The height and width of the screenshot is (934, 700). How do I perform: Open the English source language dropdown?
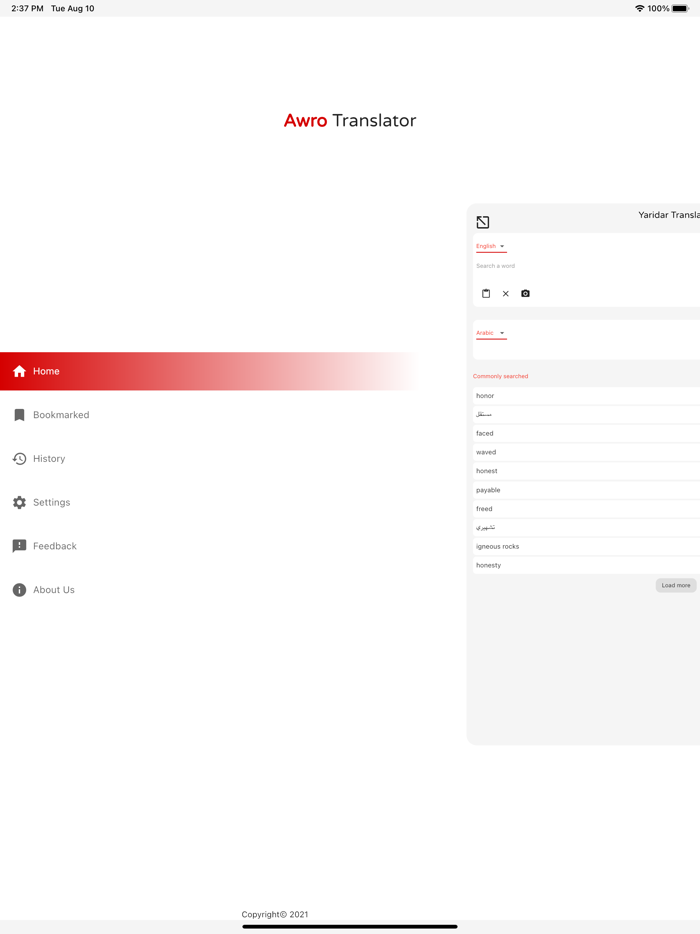491,246
